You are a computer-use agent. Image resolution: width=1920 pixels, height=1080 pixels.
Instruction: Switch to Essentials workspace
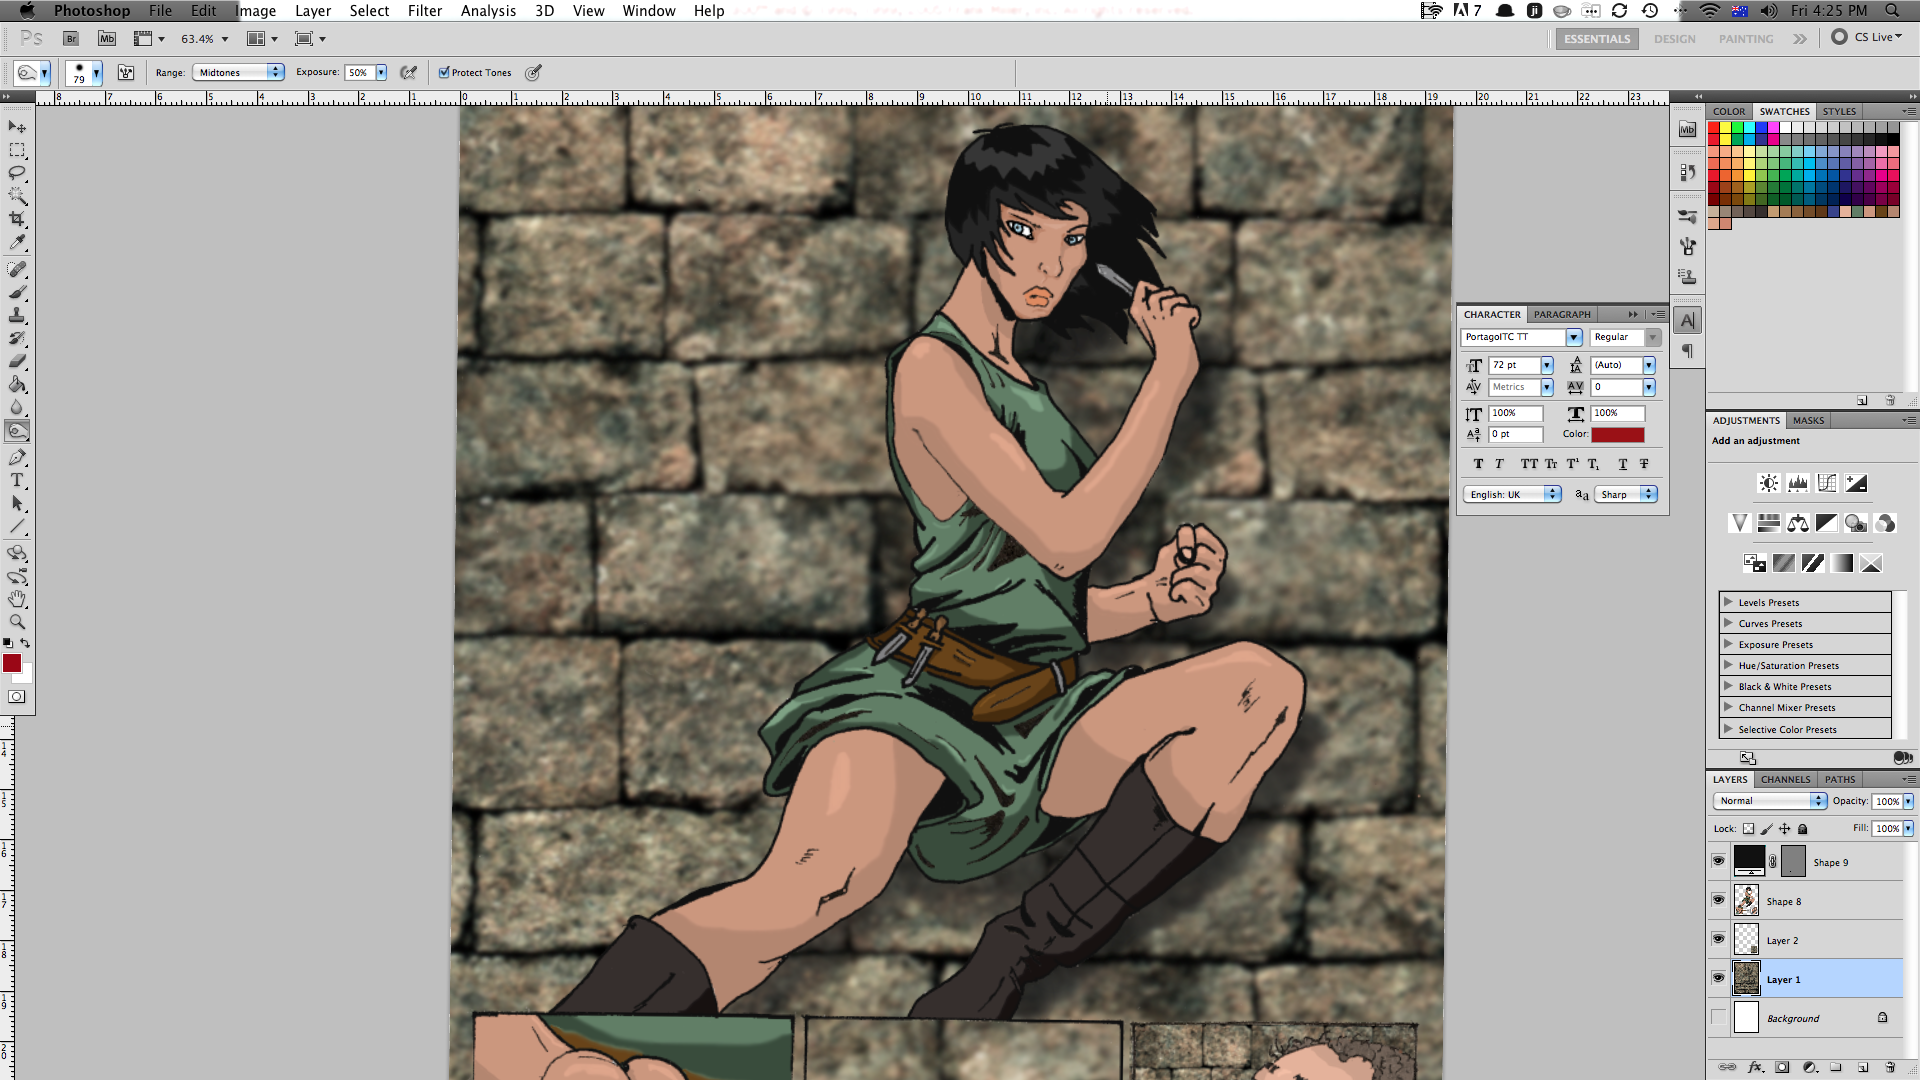1597,39
